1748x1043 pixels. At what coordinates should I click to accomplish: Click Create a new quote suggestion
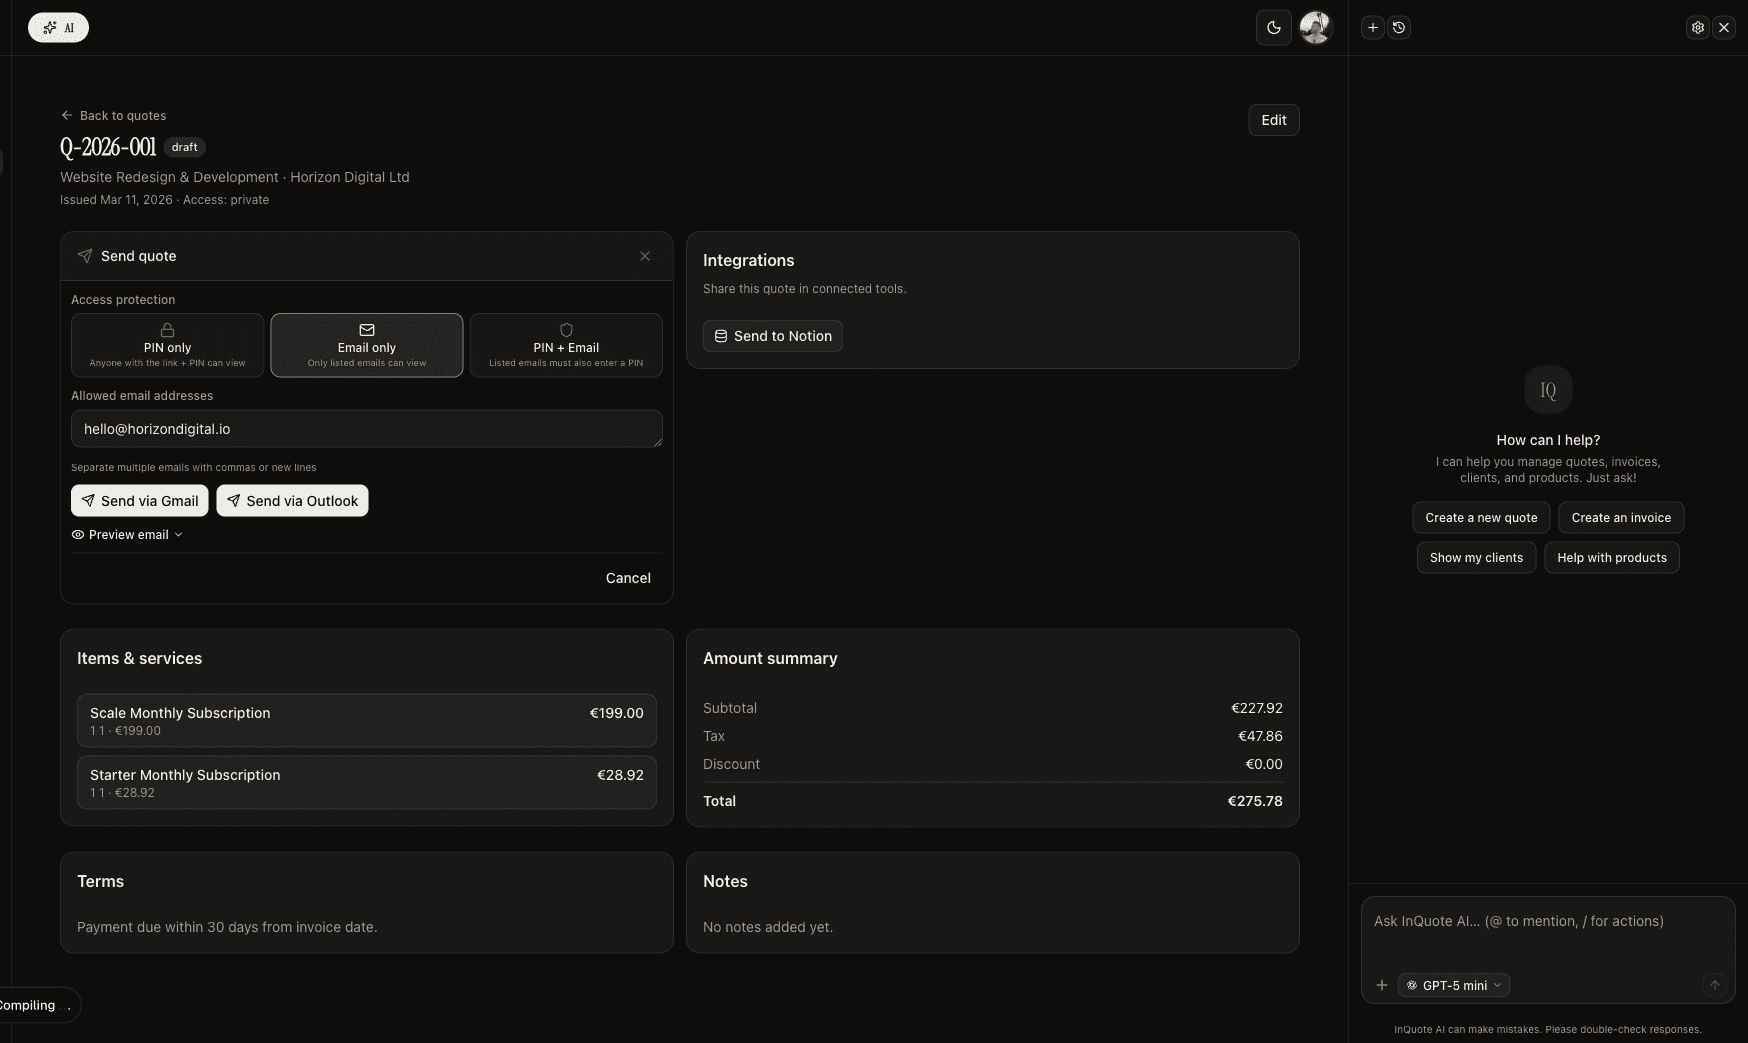point(1481,518)
